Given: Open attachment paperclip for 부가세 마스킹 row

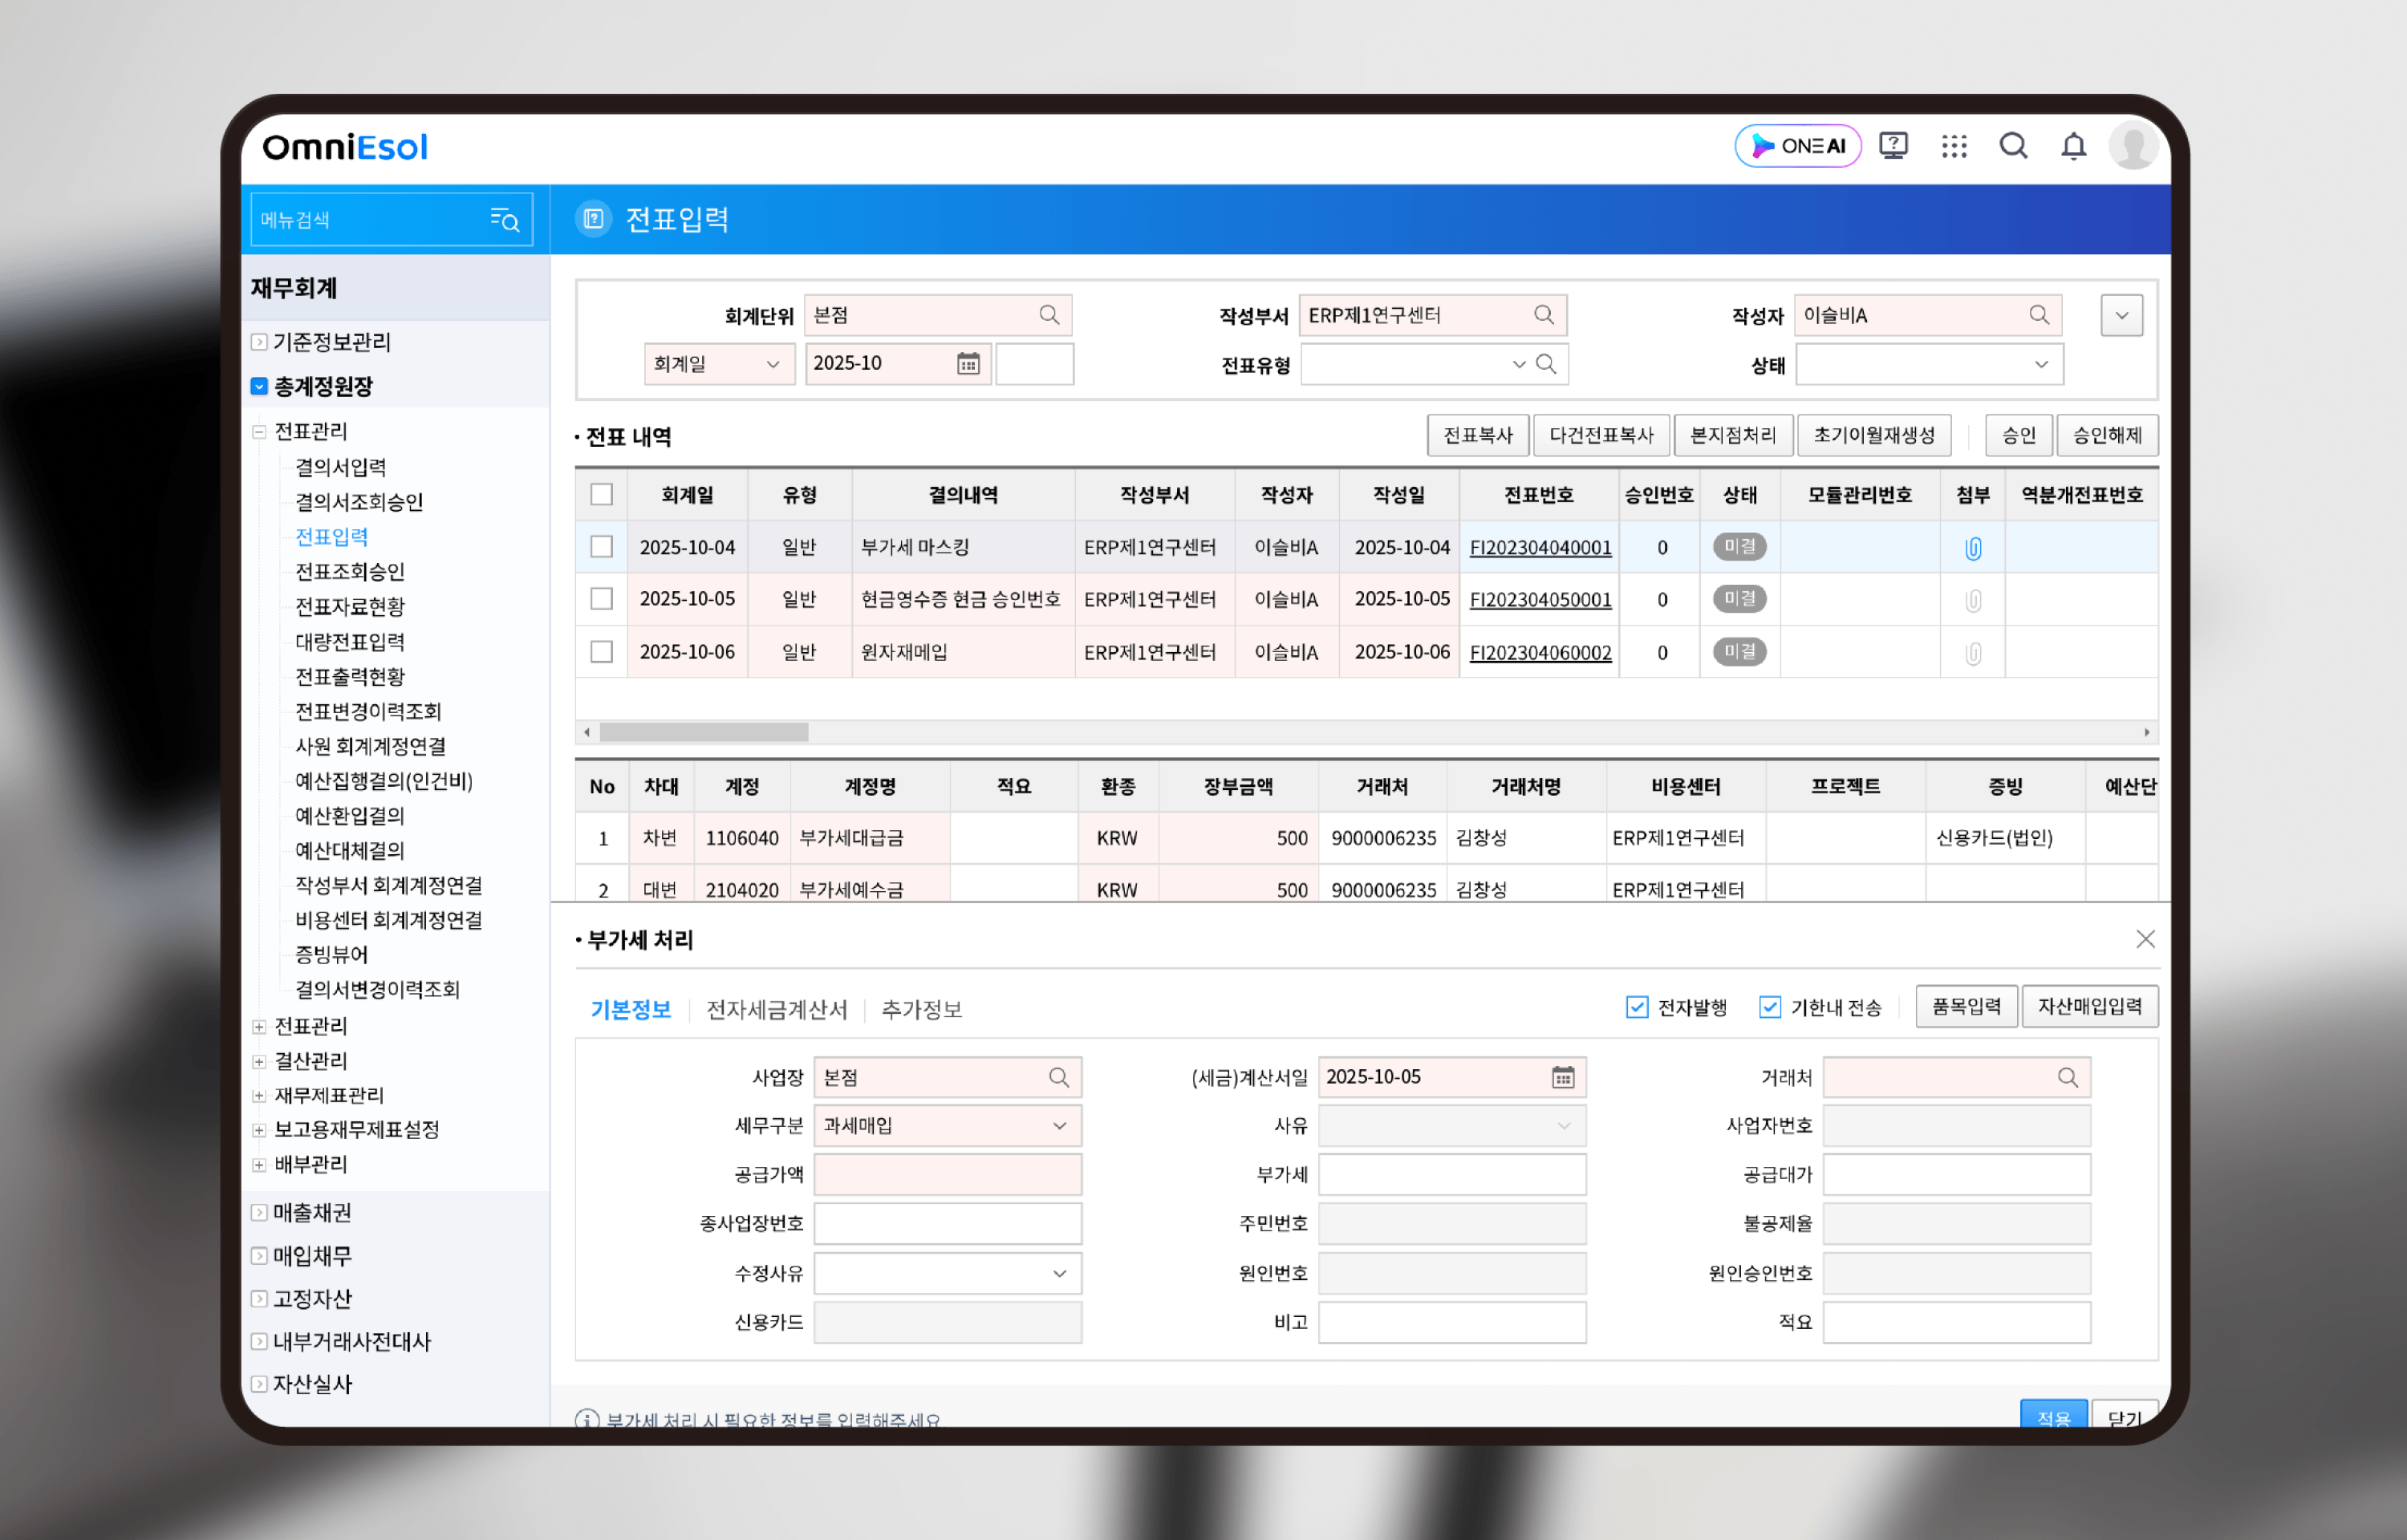Looking at the screenshot, I should click(1972, 548).
